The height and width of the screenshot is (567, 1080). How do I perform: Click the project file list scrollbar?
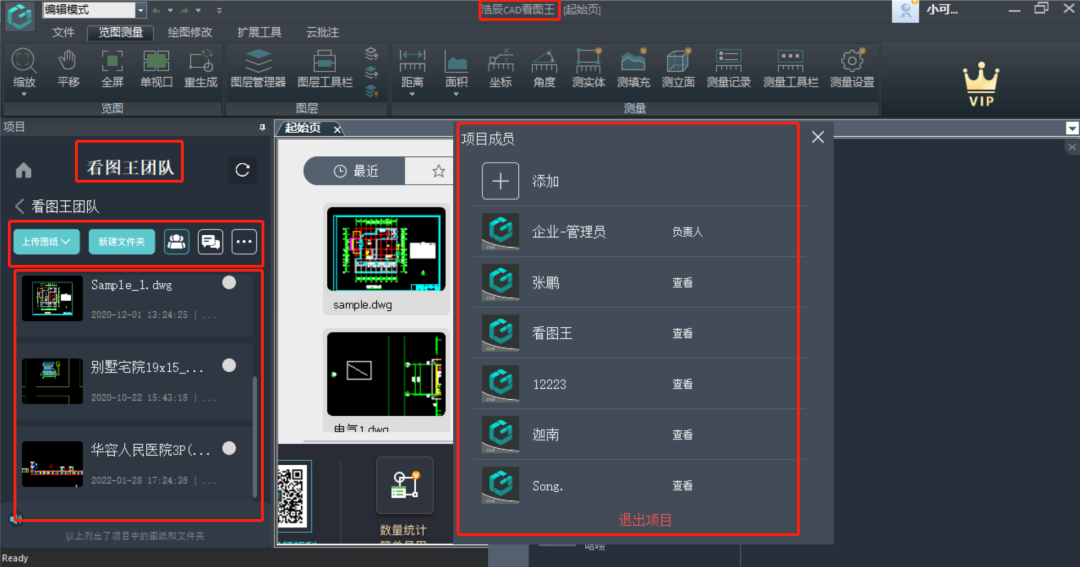tap(255, 435)
